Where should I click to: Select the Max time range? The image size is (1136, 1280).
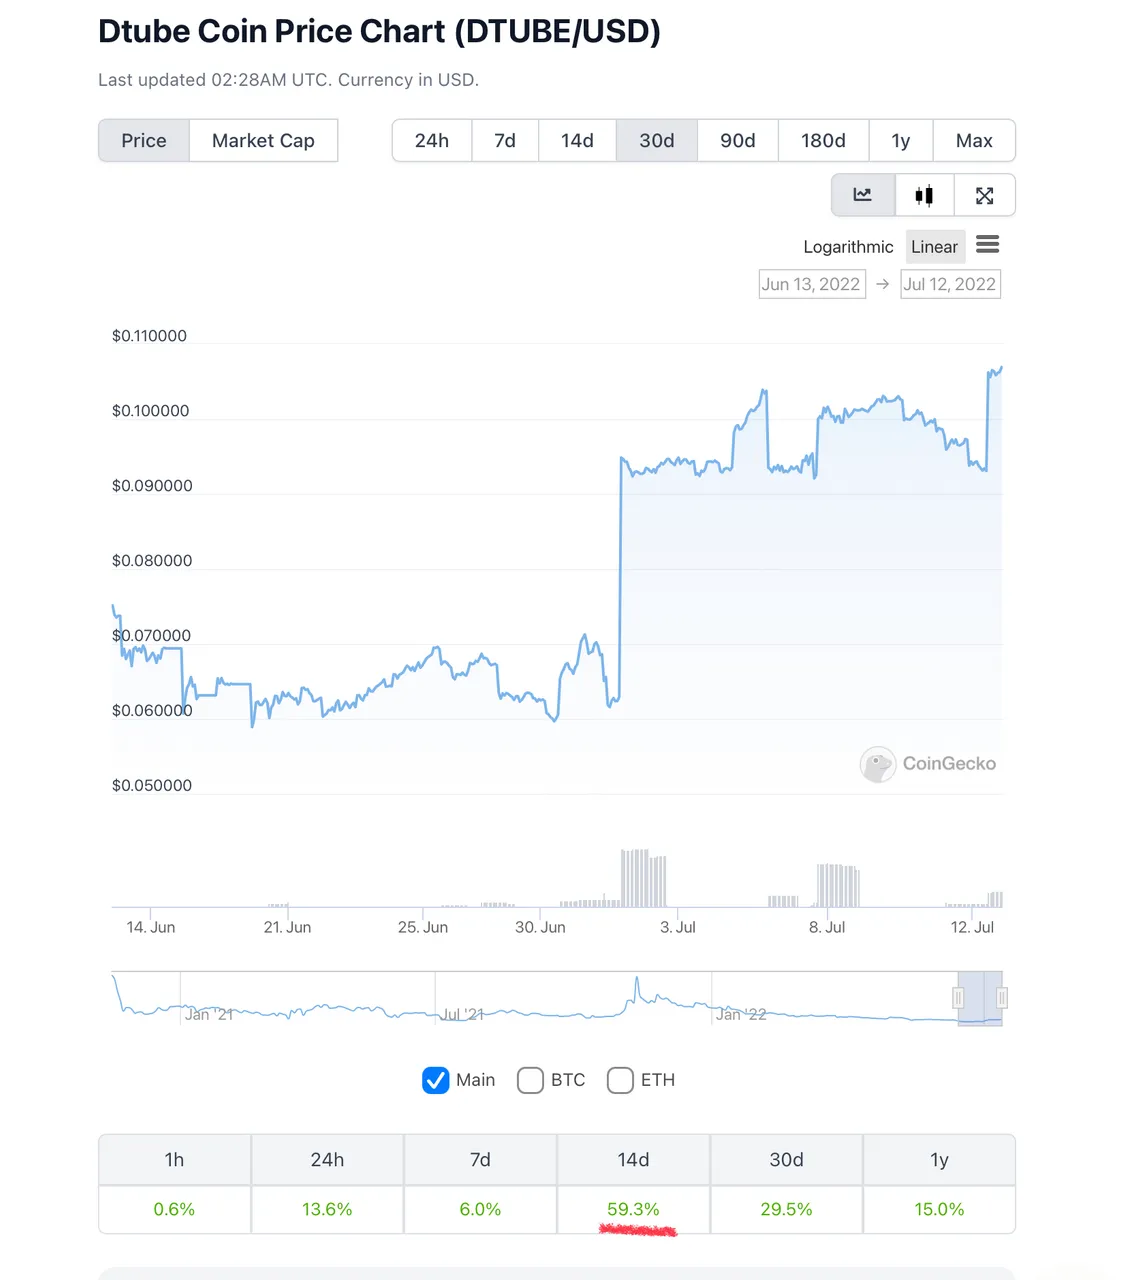(974, 141)
